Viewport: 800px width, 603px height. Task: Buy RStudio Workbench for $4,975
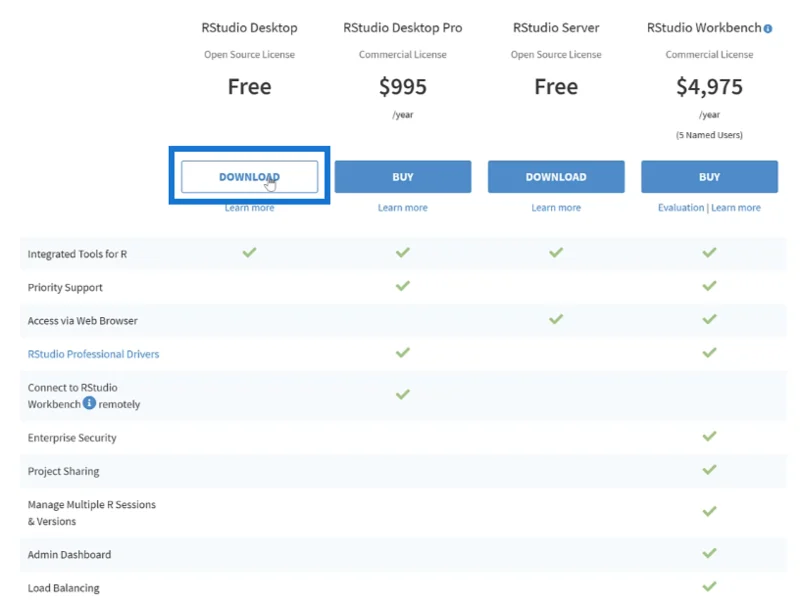coord(709,177)
